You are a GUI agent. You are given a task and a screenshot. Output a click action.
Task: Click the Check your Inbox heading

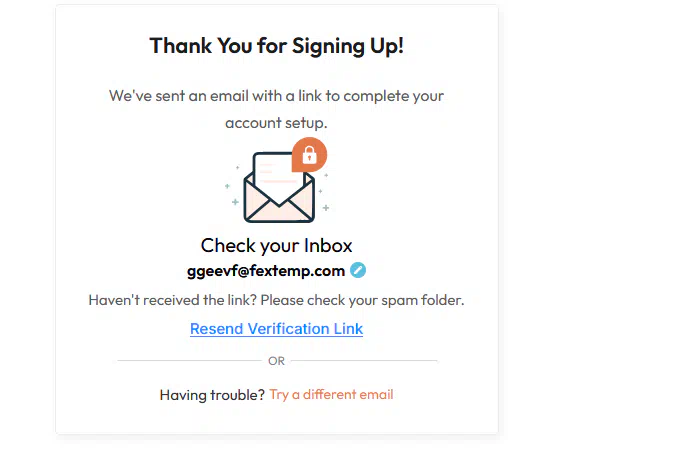point(276,245)
